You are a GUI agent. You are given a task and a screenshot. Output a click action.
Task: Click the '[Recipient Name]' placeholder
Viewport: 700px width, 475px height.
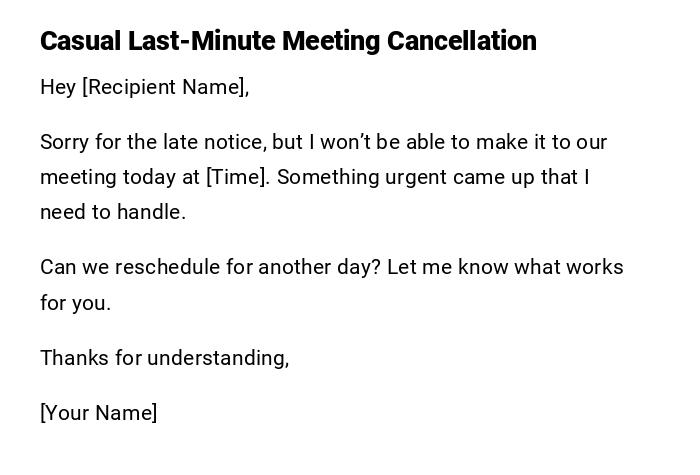(165, 87)
